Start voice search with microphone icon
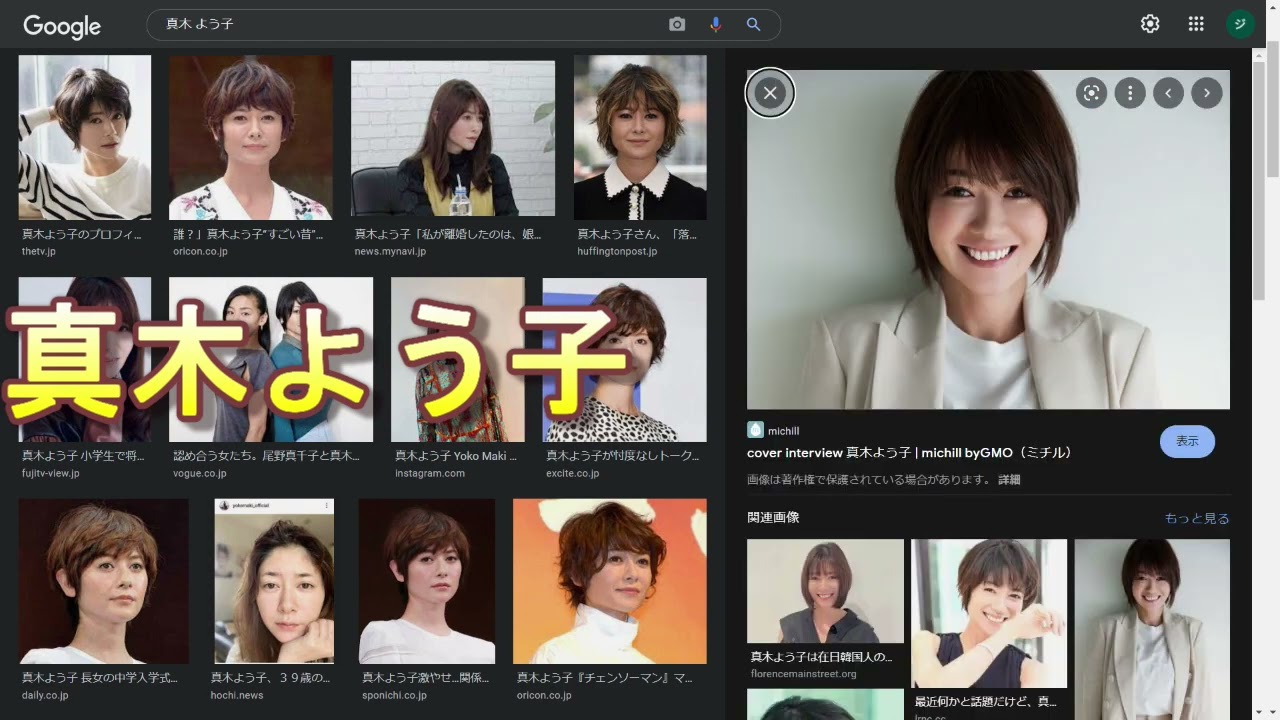This screenshot has height=720, width=1280. [715, 25]
